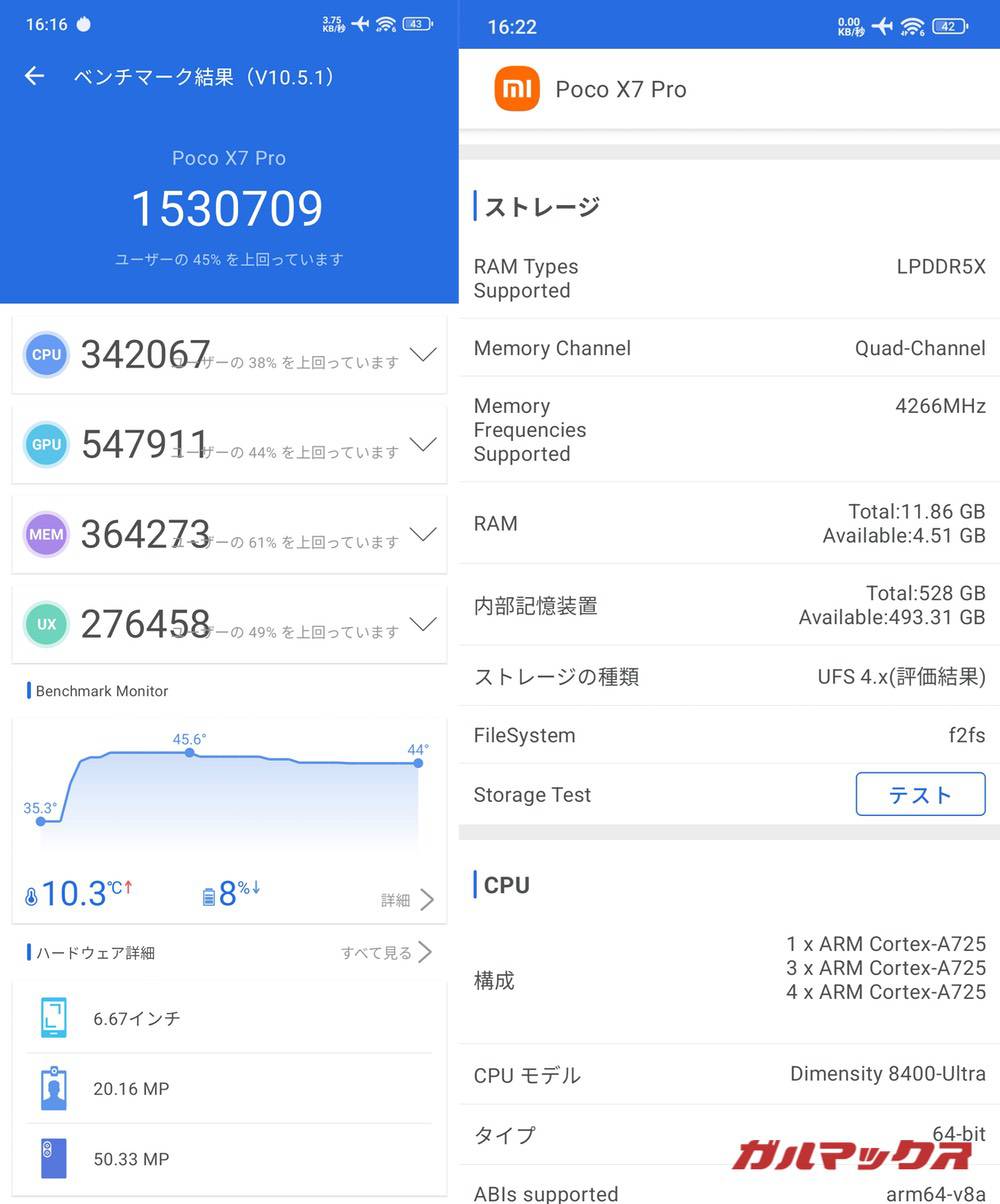Expand the GPU score details chevron
1000x1204 pixels.
423,444
